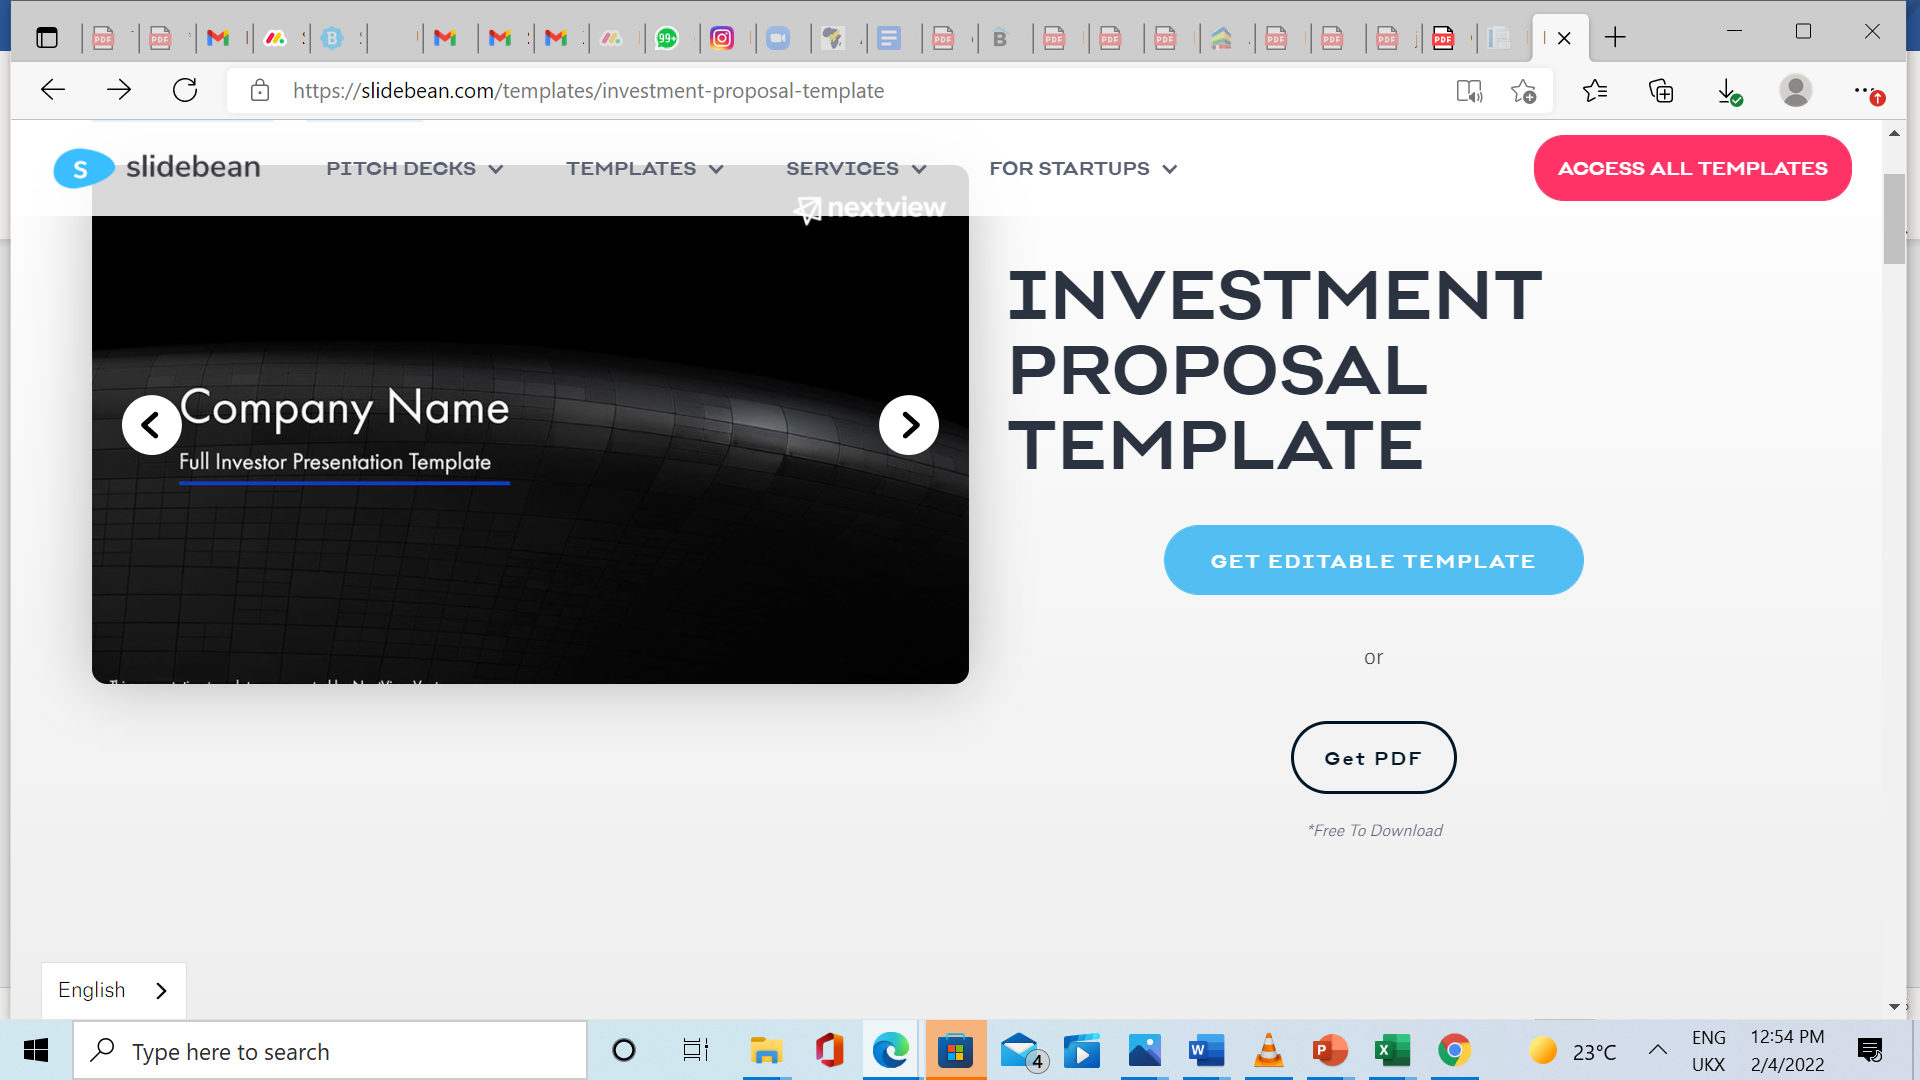1920x1080 pixels.
Task: Open PowerPoint from the taskbar
Action: 1330,1051
